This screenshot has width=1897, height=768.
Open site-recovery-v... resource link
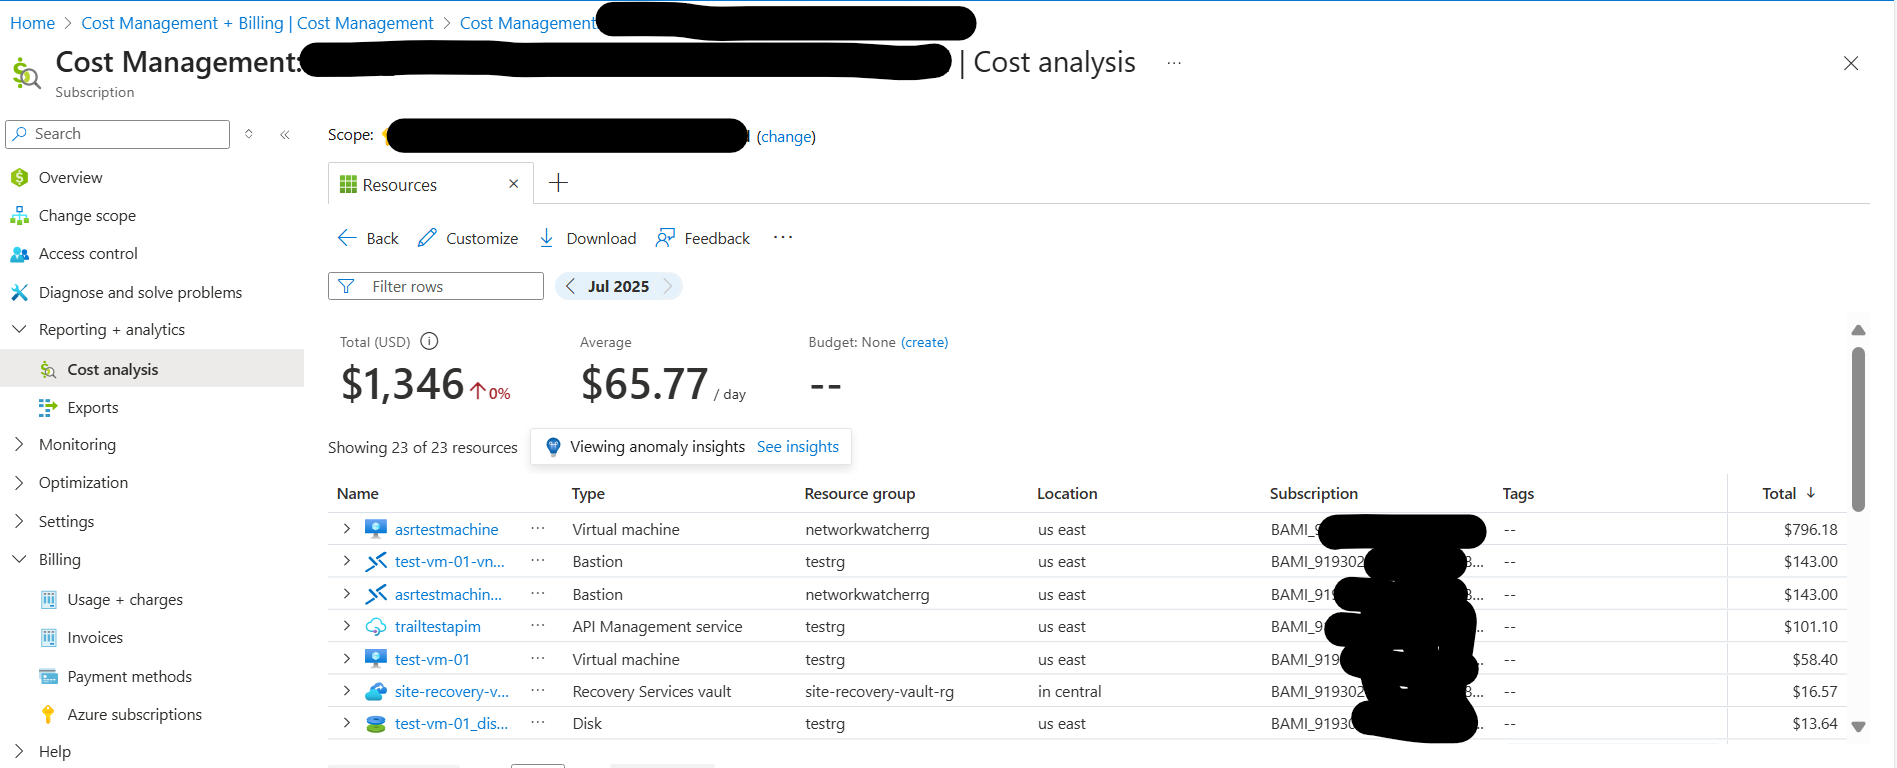coord(451,691)
